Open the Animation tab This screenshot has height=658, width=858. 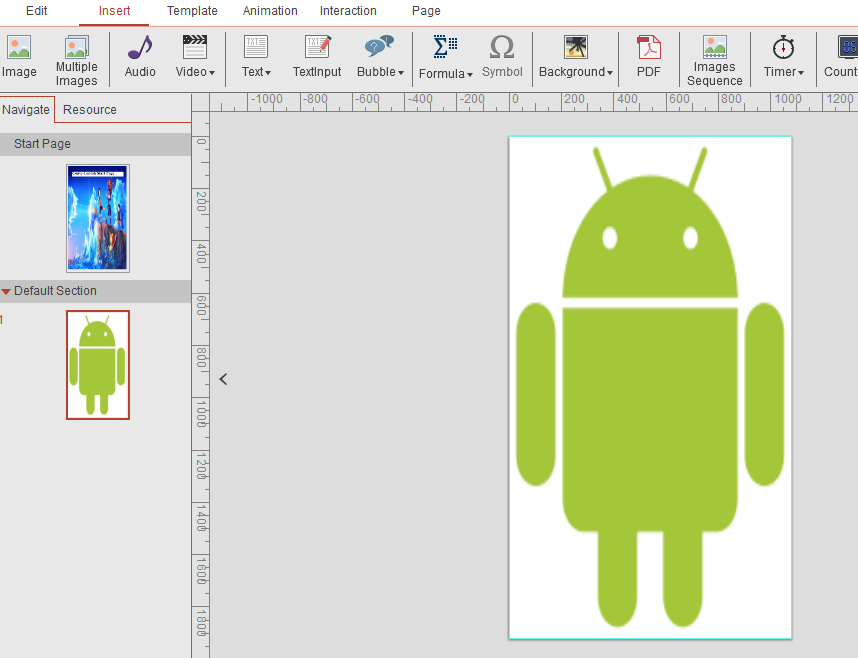(x=270, y=11)
